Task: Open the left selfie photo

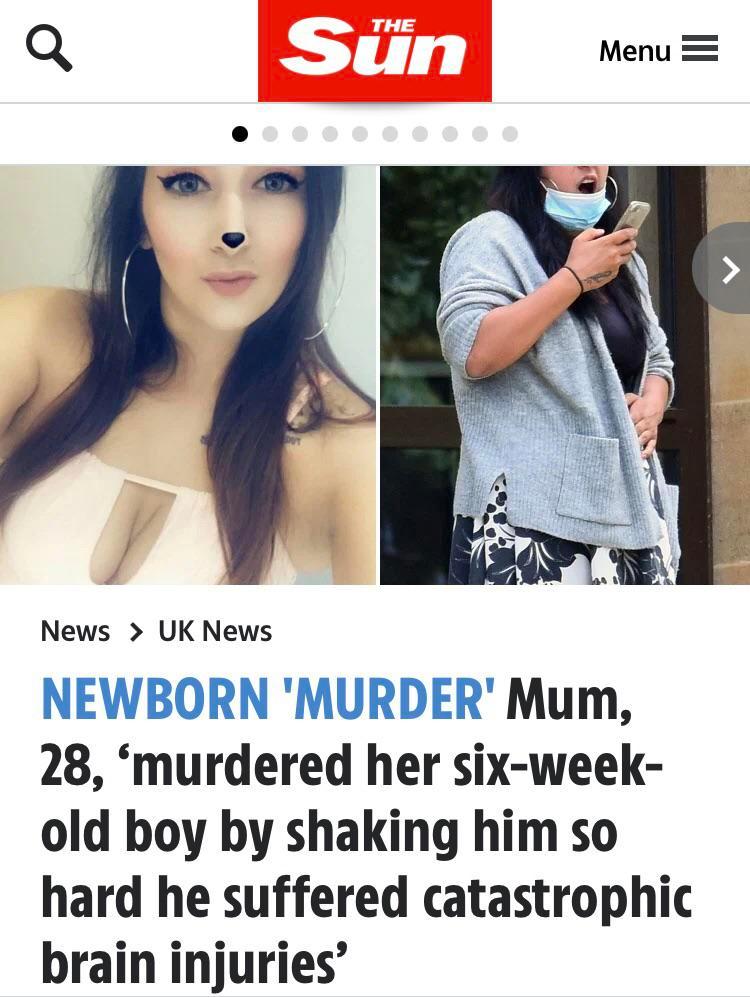Action: pyautogui.click(x=188, y=375)
